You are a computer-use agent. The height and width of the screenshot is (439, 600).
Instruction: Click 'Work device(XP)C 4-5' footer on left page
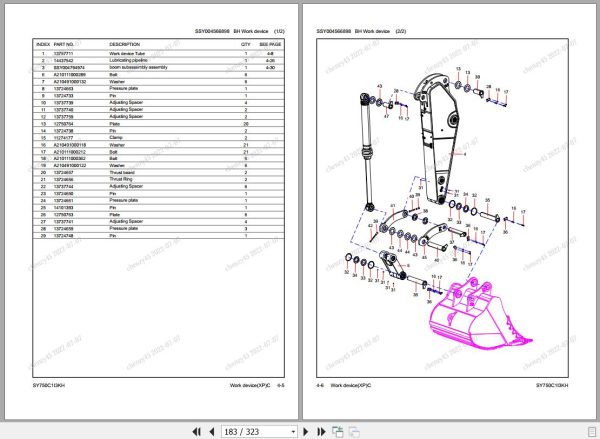[x=257, y=385]
